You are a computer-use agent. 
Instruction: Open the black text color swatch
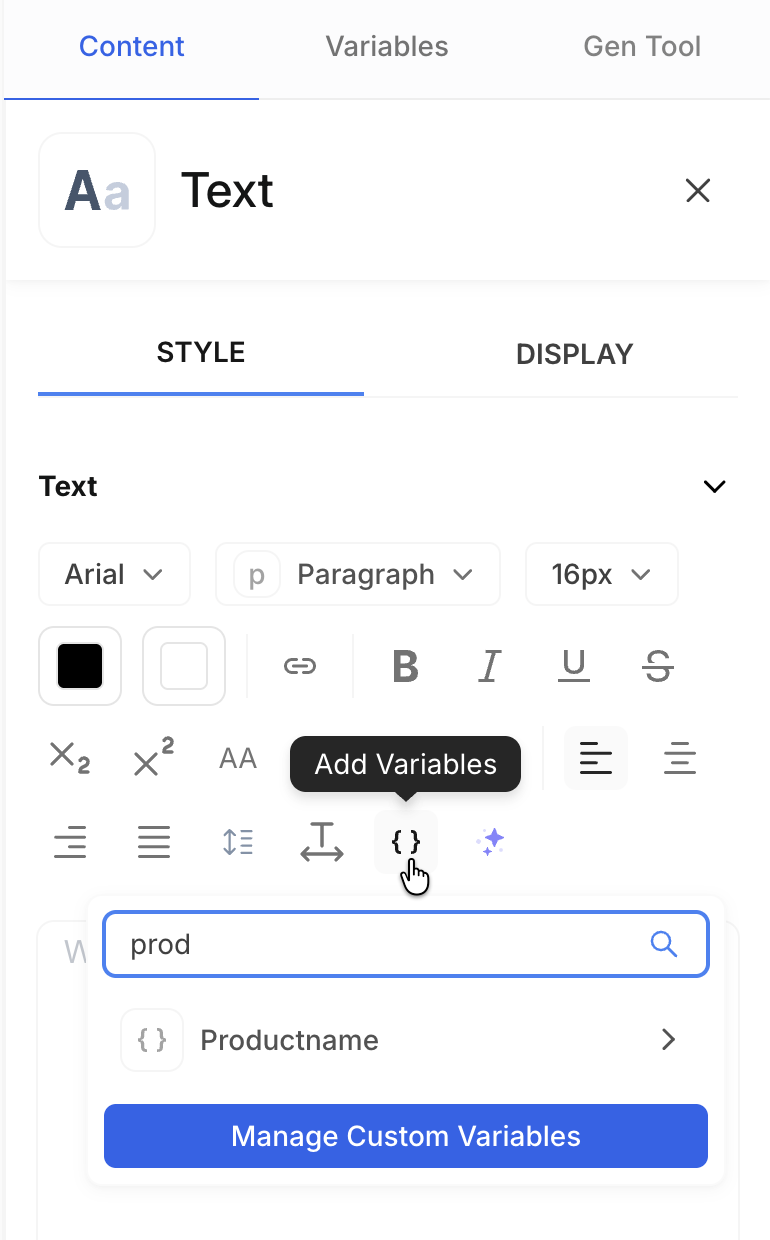pos(80,666)
